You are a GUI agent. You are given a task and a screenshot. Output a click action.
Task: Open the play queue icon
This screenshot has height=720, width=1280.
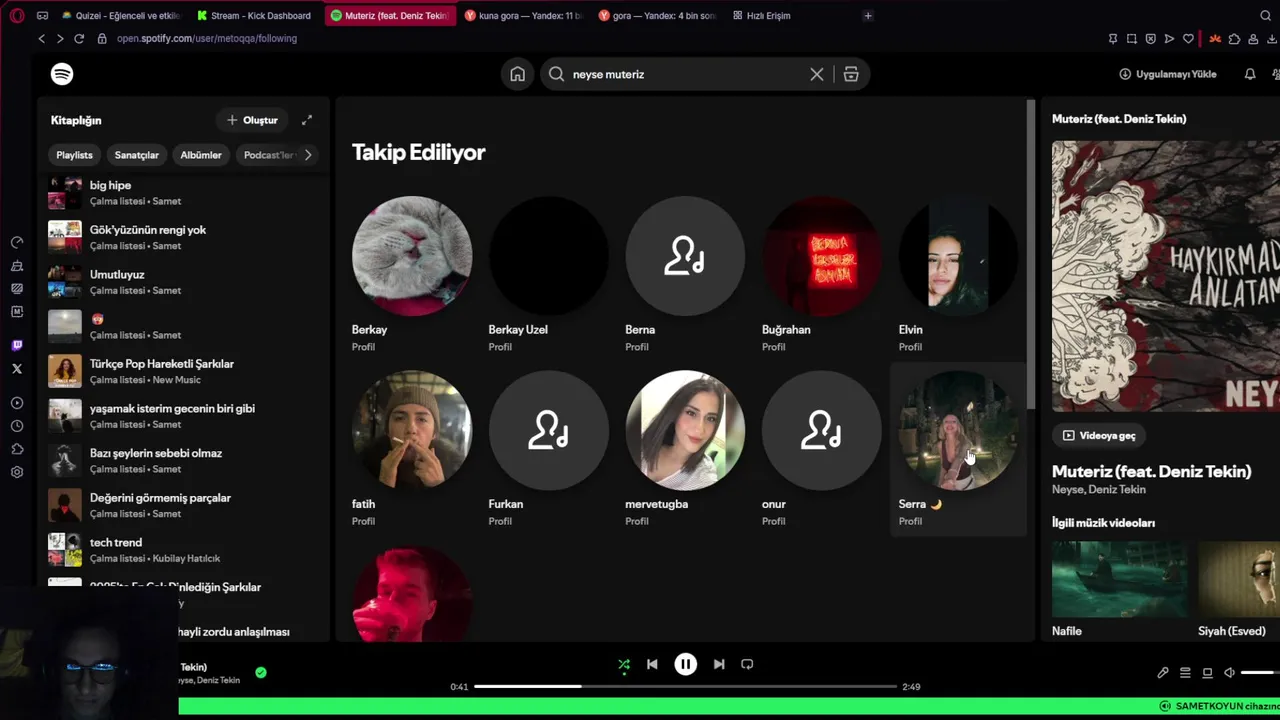[1185, 673]
